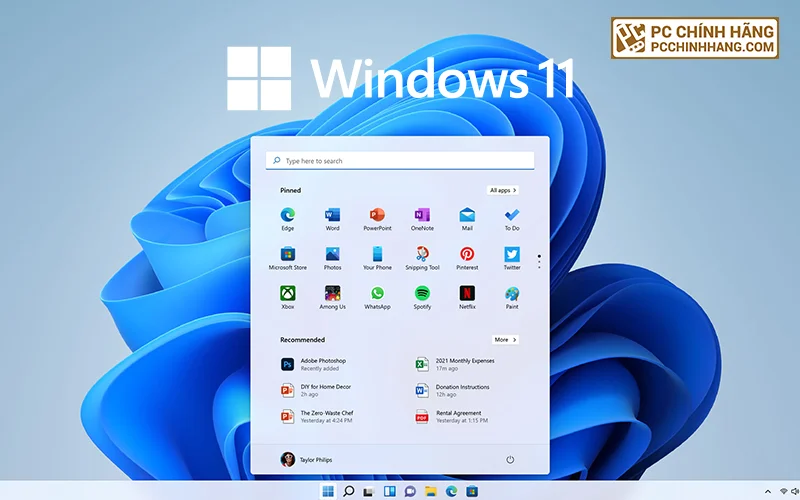
Task: Launch the Your Phone app
Action: (x=377, y=259)
